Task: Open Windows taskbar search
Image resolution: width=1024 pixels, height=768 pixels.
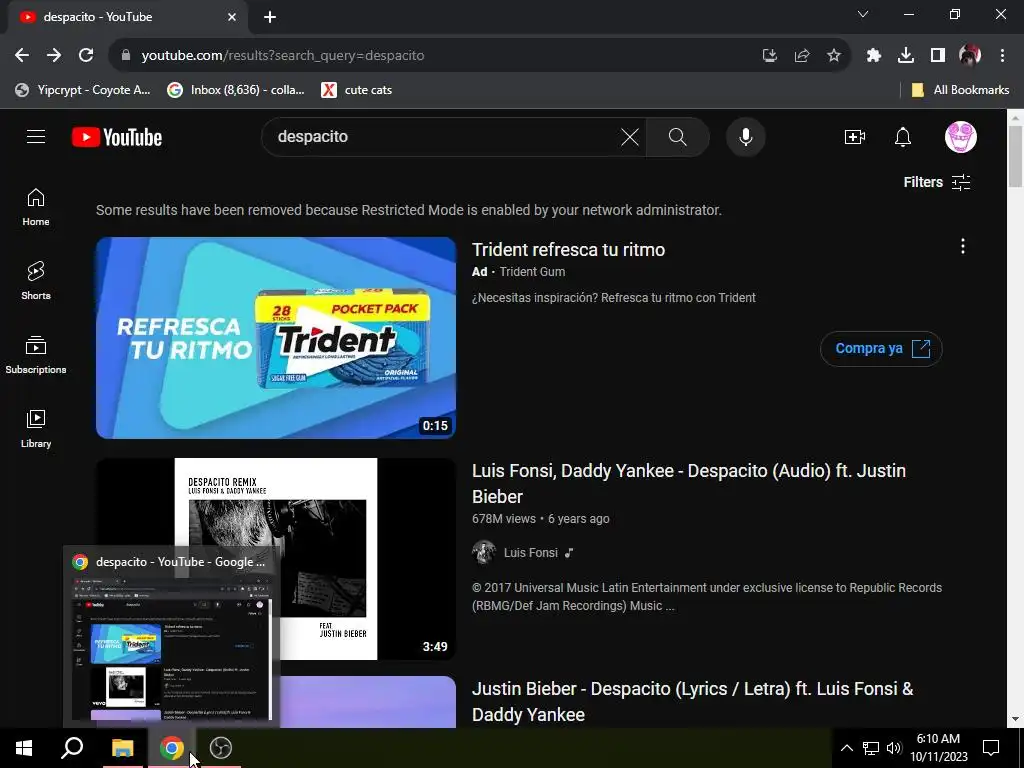Action: click(72, 748)
